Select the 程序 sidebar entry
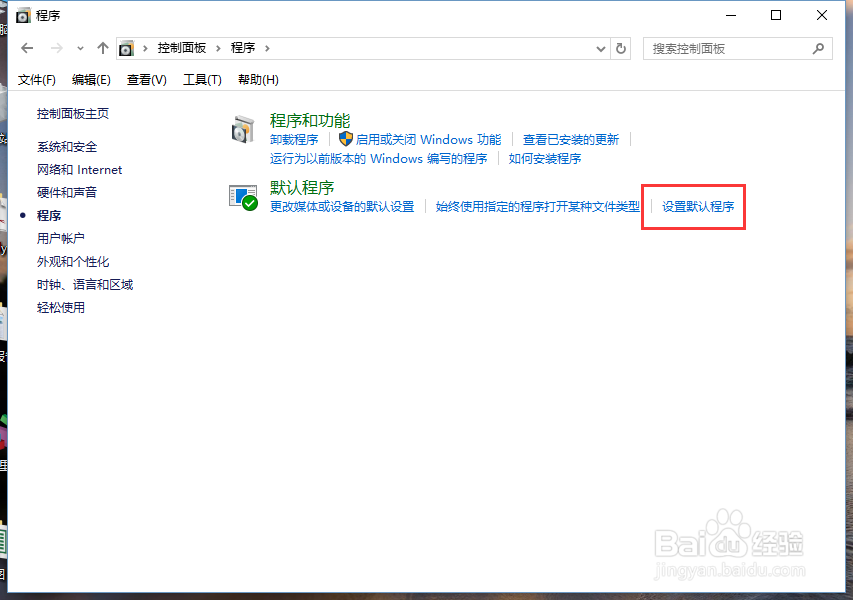This screenshot has width=853, height=600. 49,216
